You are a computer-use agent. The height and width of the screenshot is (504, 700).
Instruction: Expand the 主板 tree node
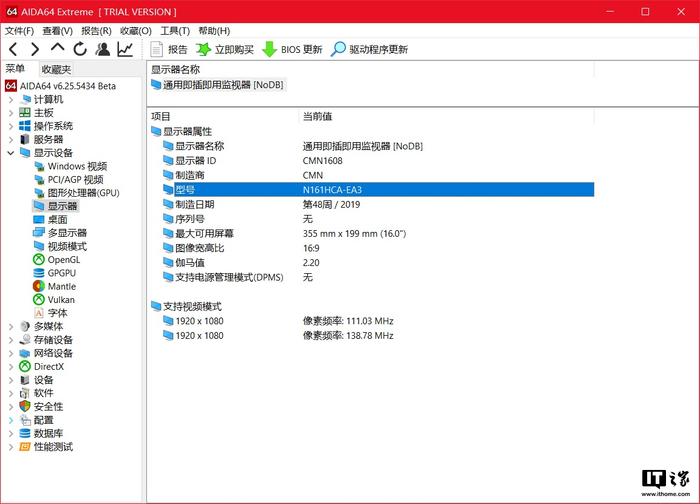pos(11,113)
